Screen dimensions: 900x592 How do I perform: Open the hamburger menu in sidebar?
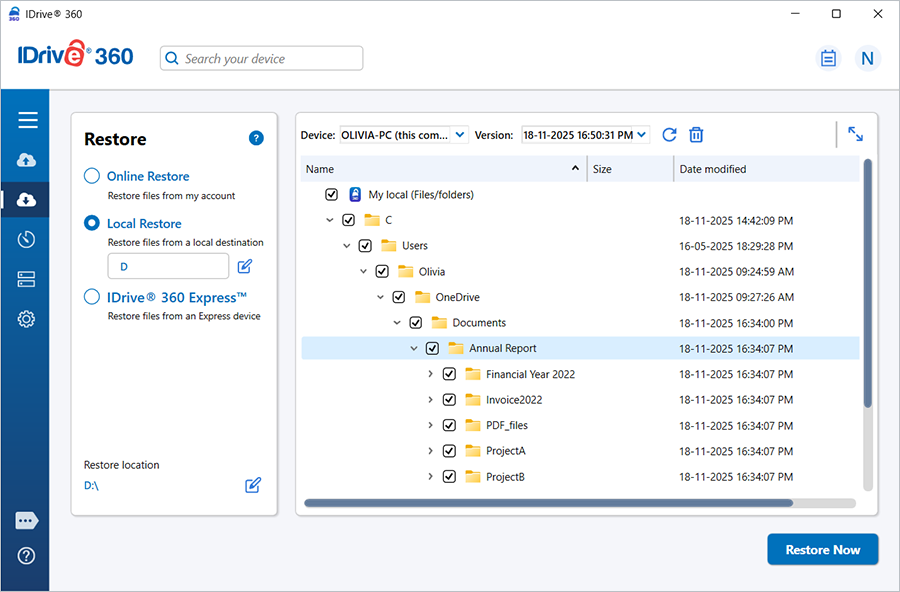(x=27, y=120)
